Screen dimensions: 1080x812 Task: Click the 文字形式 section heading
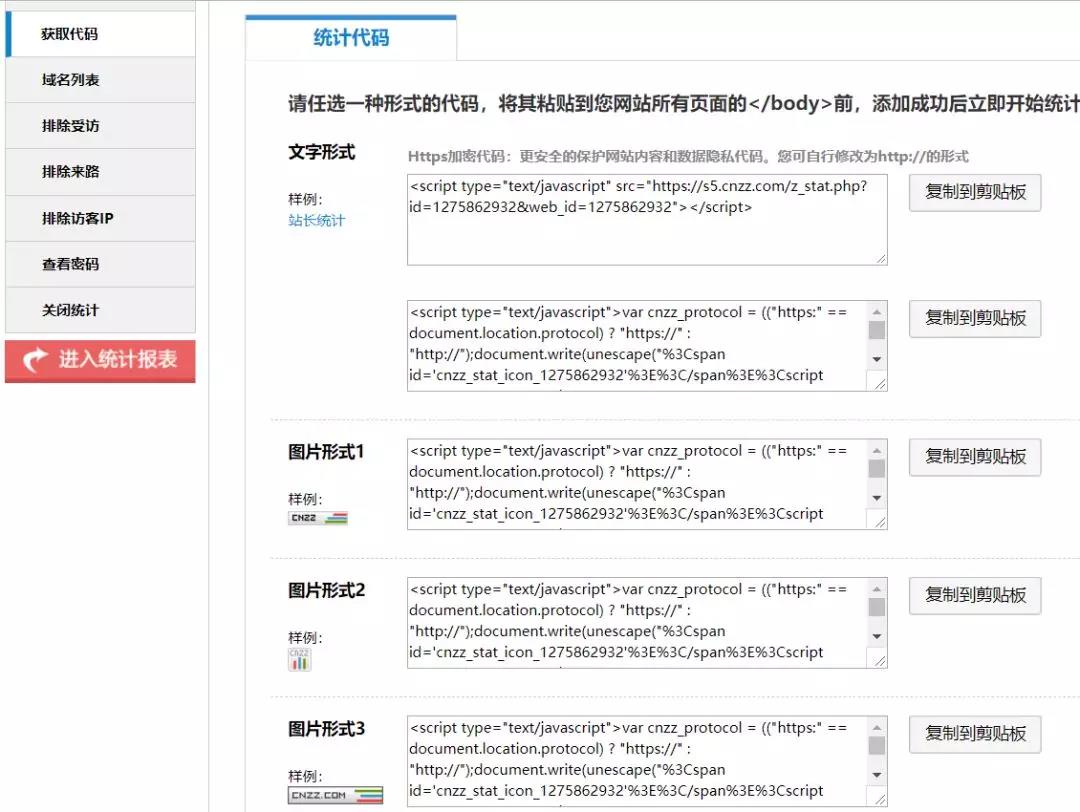[322, 152]
